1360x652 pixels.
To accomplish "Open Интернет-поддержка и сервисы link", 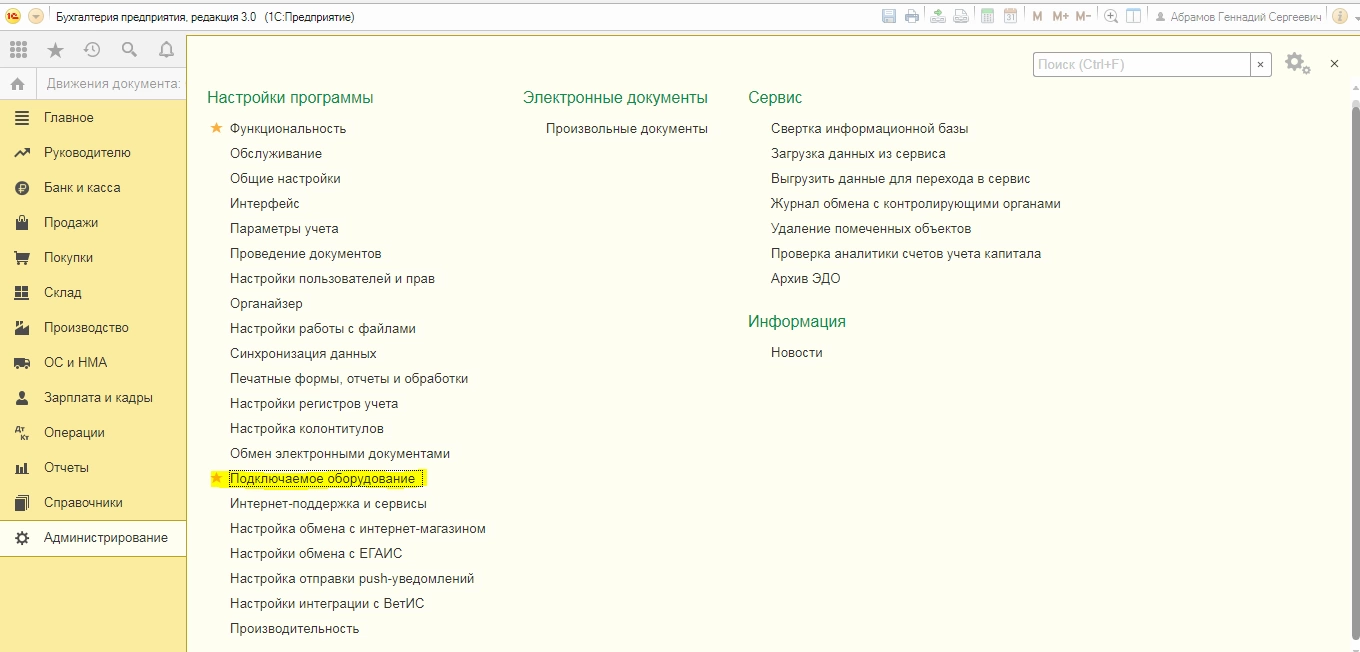I will [x=328, y=503].
